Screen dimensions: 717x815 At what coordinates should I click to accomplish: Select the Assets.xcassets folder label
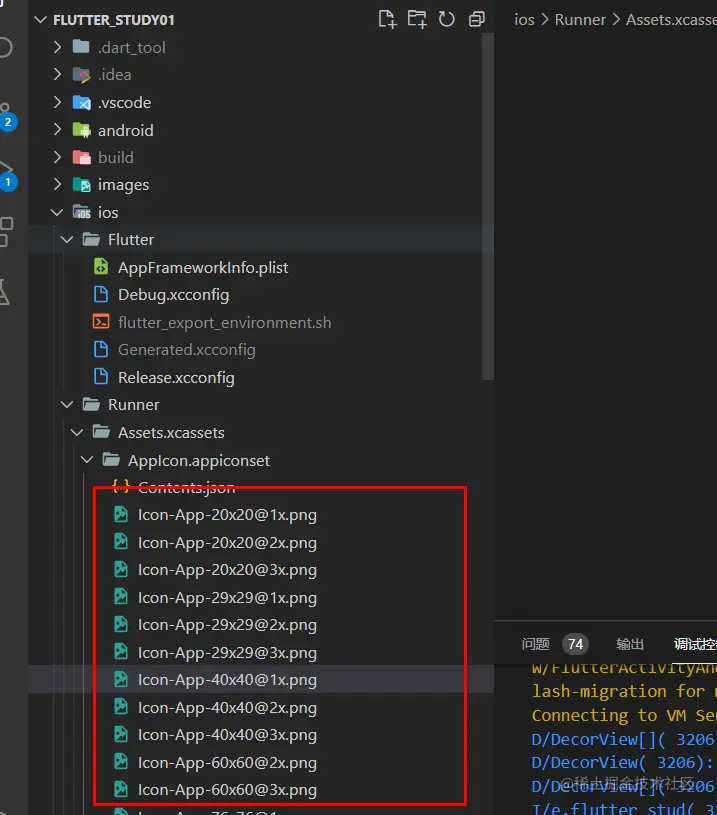(171, 432)
